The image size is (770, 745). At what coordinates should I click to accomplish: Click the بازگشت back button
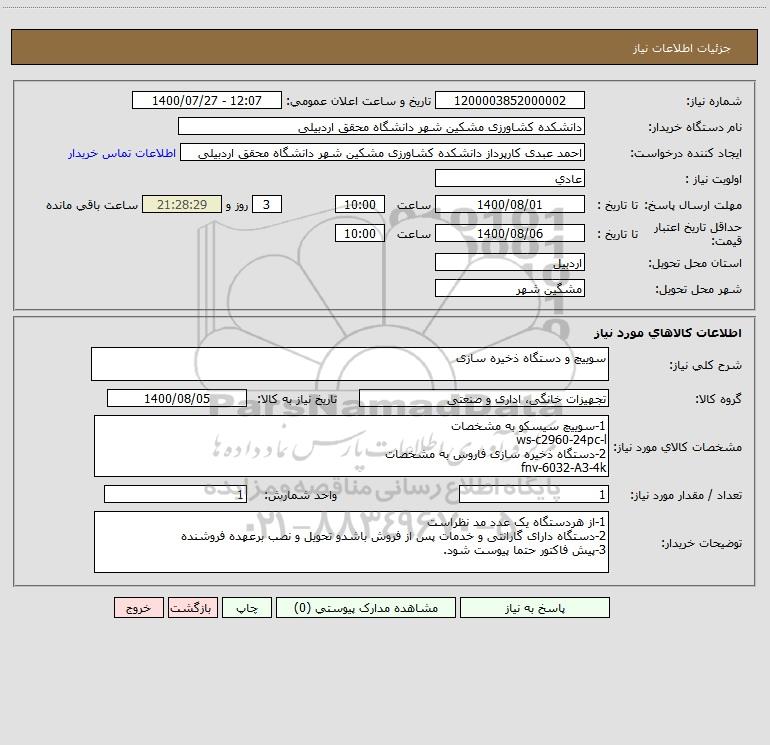[192, 608]
